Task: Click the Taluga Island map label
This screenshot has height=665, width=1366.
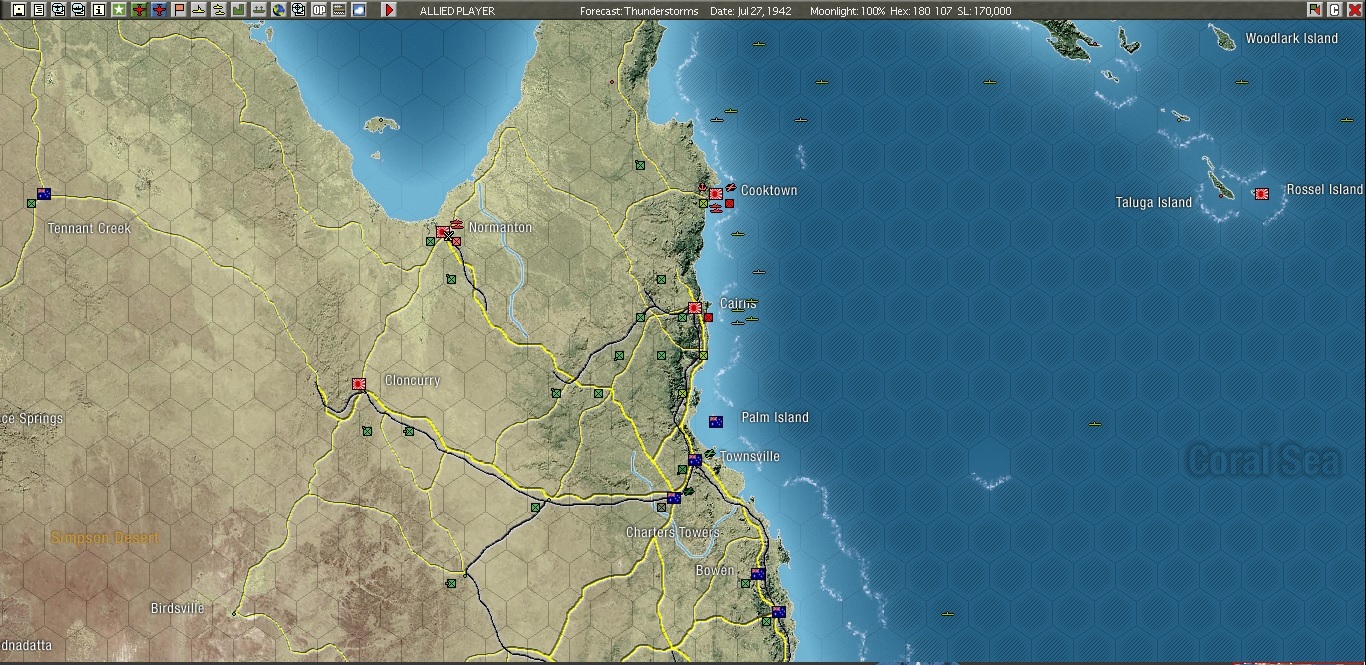Action: tap(1153, 202)
